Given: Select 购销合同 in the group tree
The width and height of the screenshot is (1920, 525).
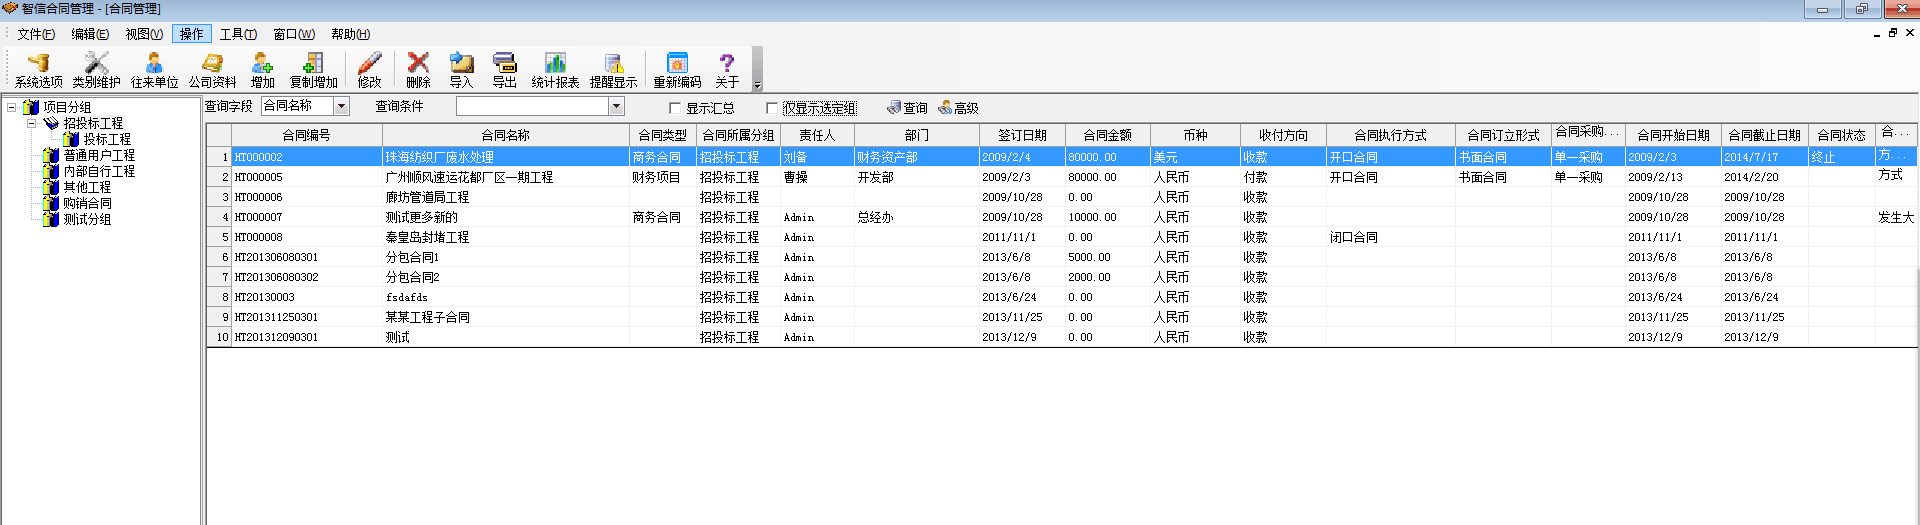Looking at the screenshot, I should click(x=87, y=203).
